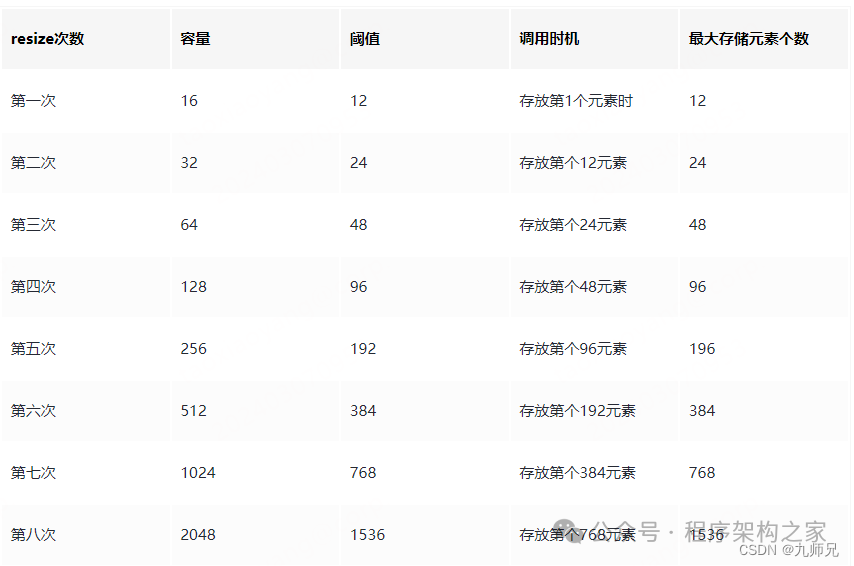
Task: Select the '第二次' row label
Action: [x=33, y=163]
